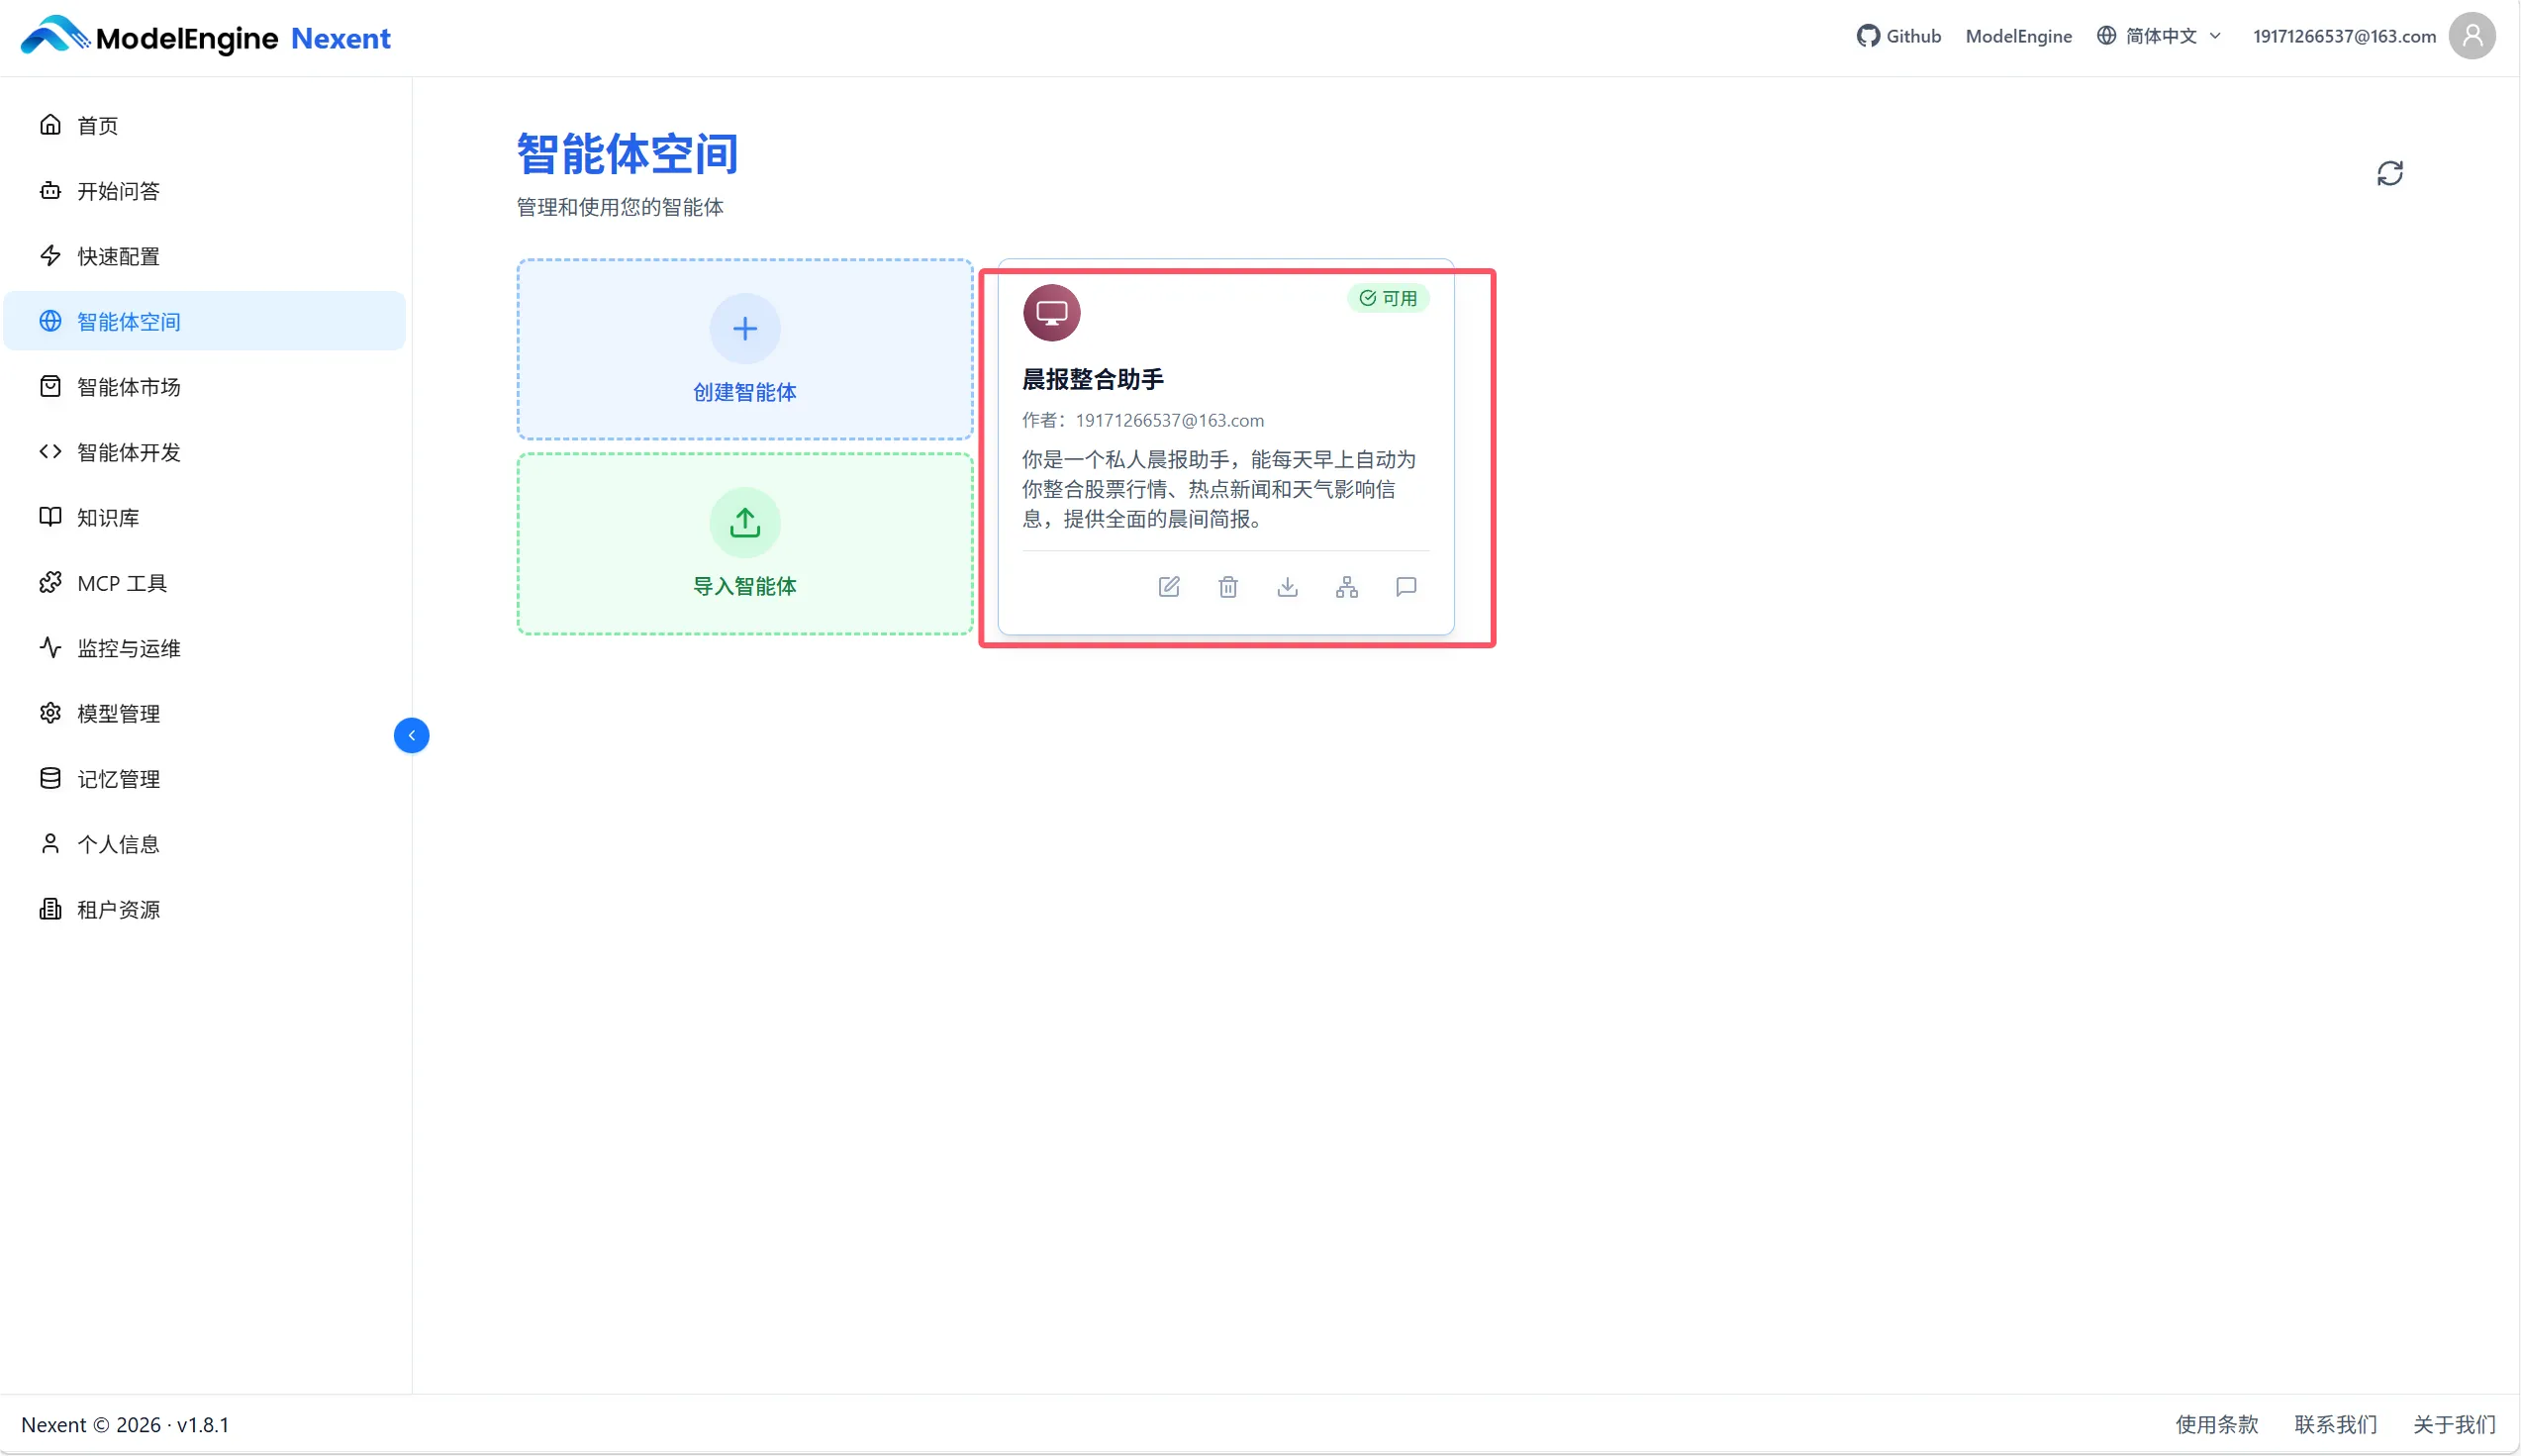Click the 导入智能体 upload card
Viewport: 2521px width, 1456px height.
click(744, 543)
